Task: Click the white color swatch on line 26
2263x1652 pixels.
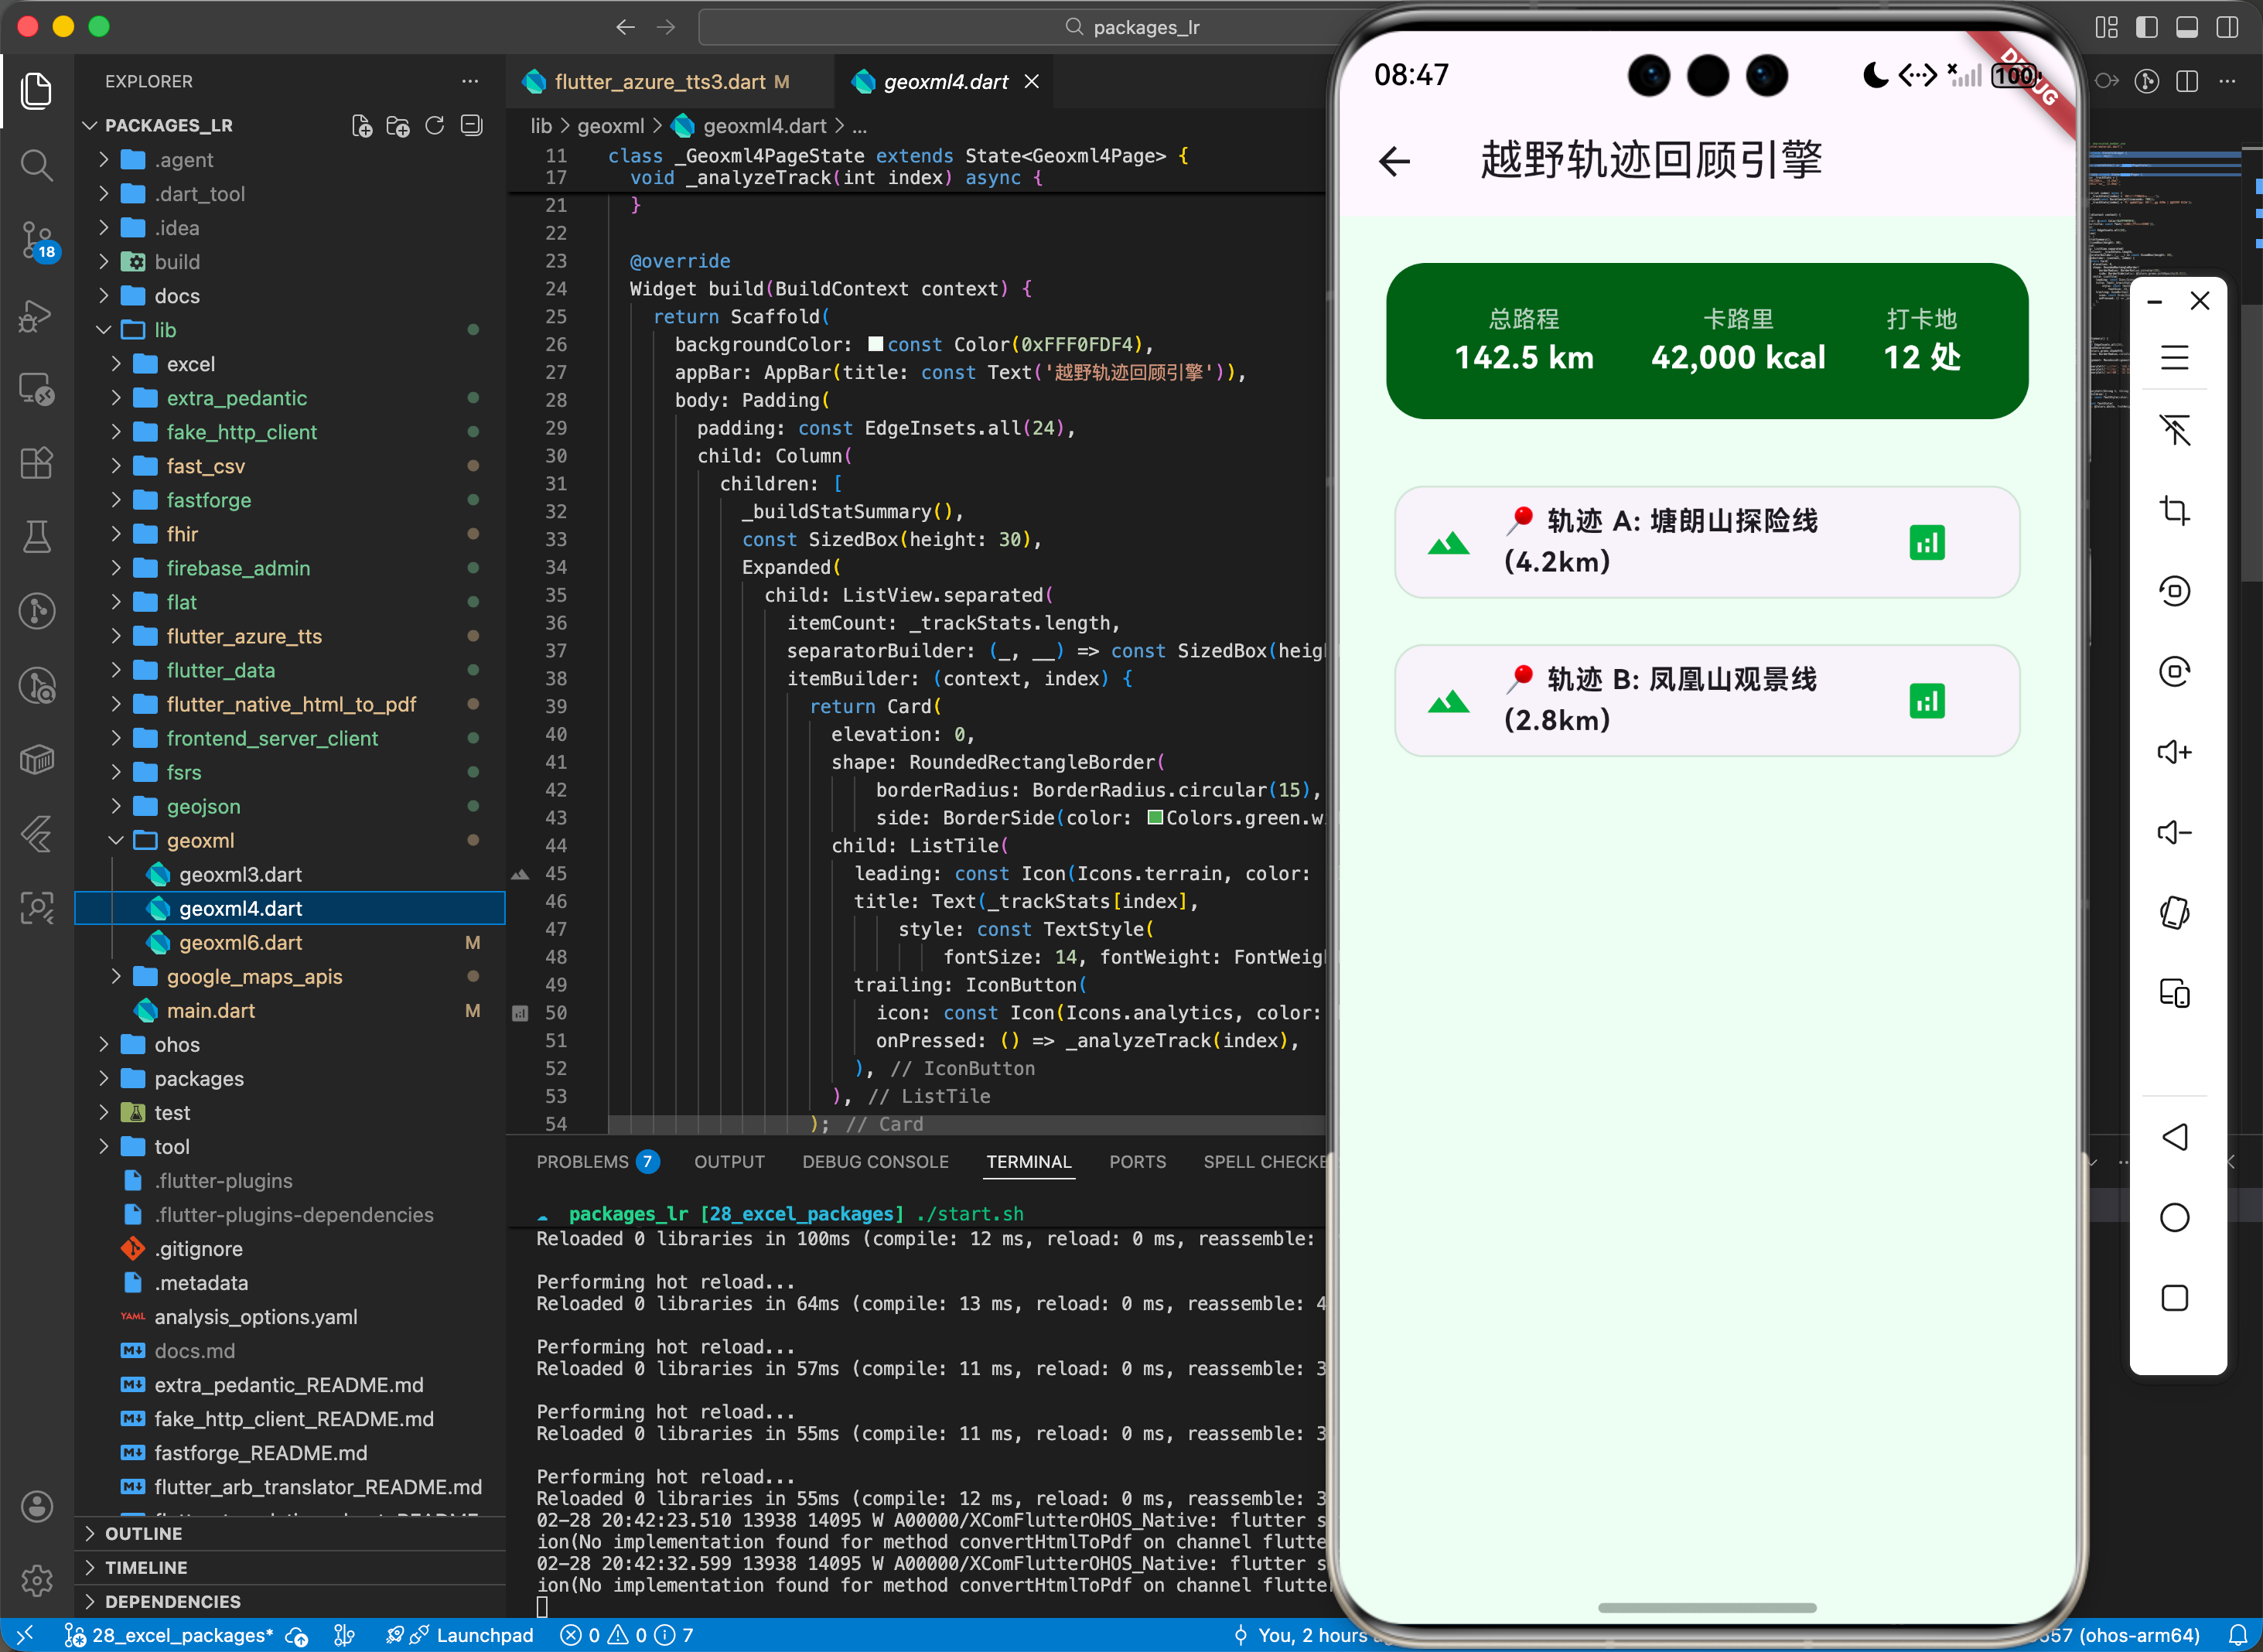Action: click(875, 345)
